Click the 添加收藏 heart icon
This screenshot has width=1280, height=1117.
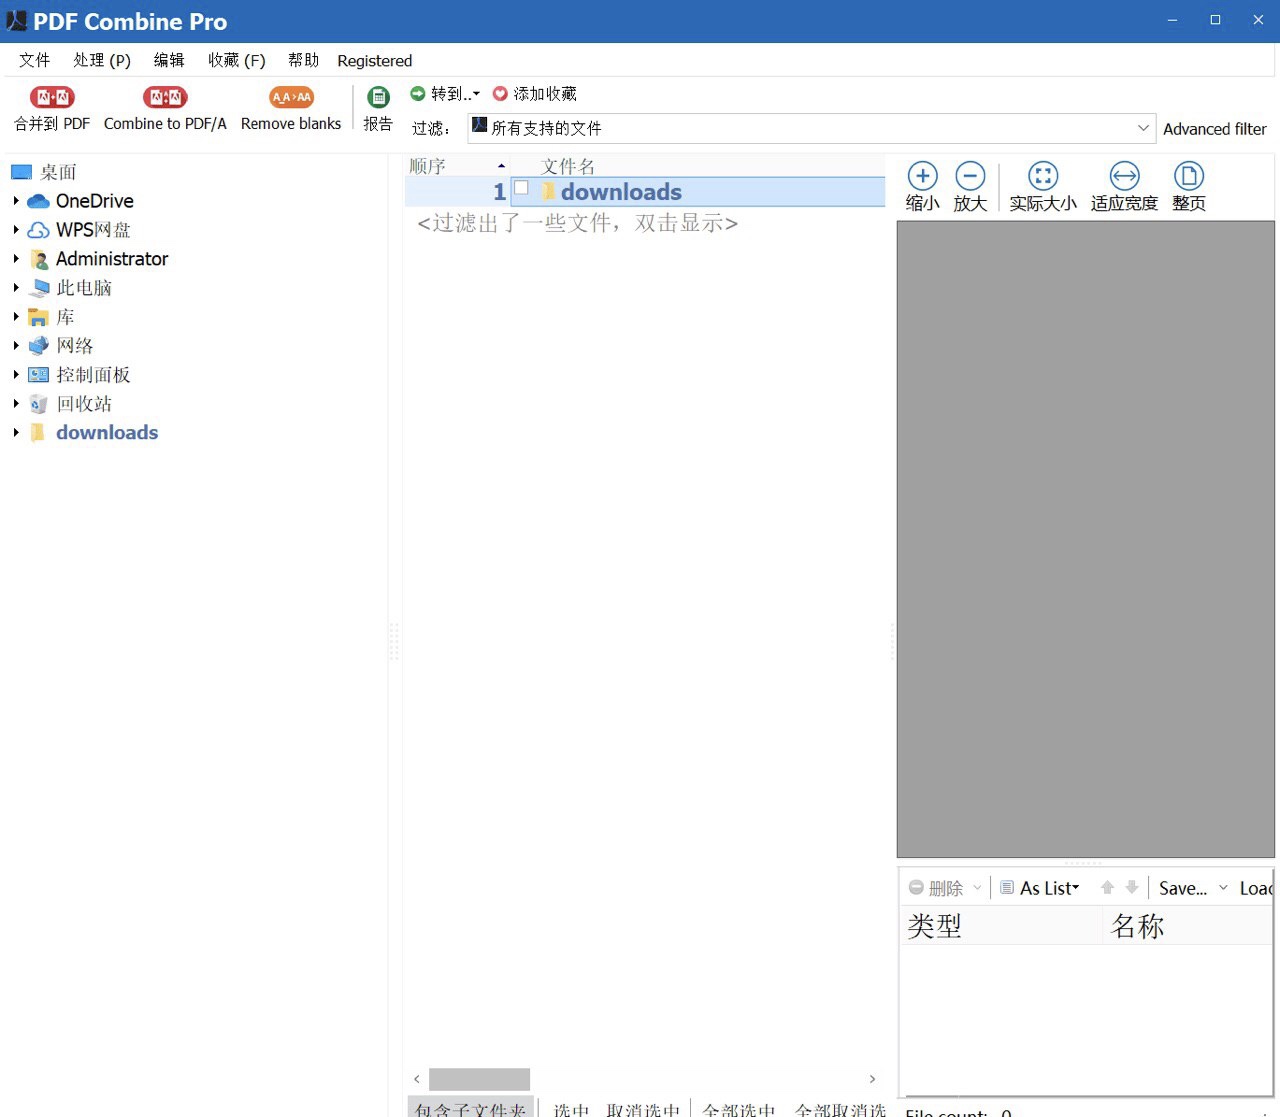[500, 93]
